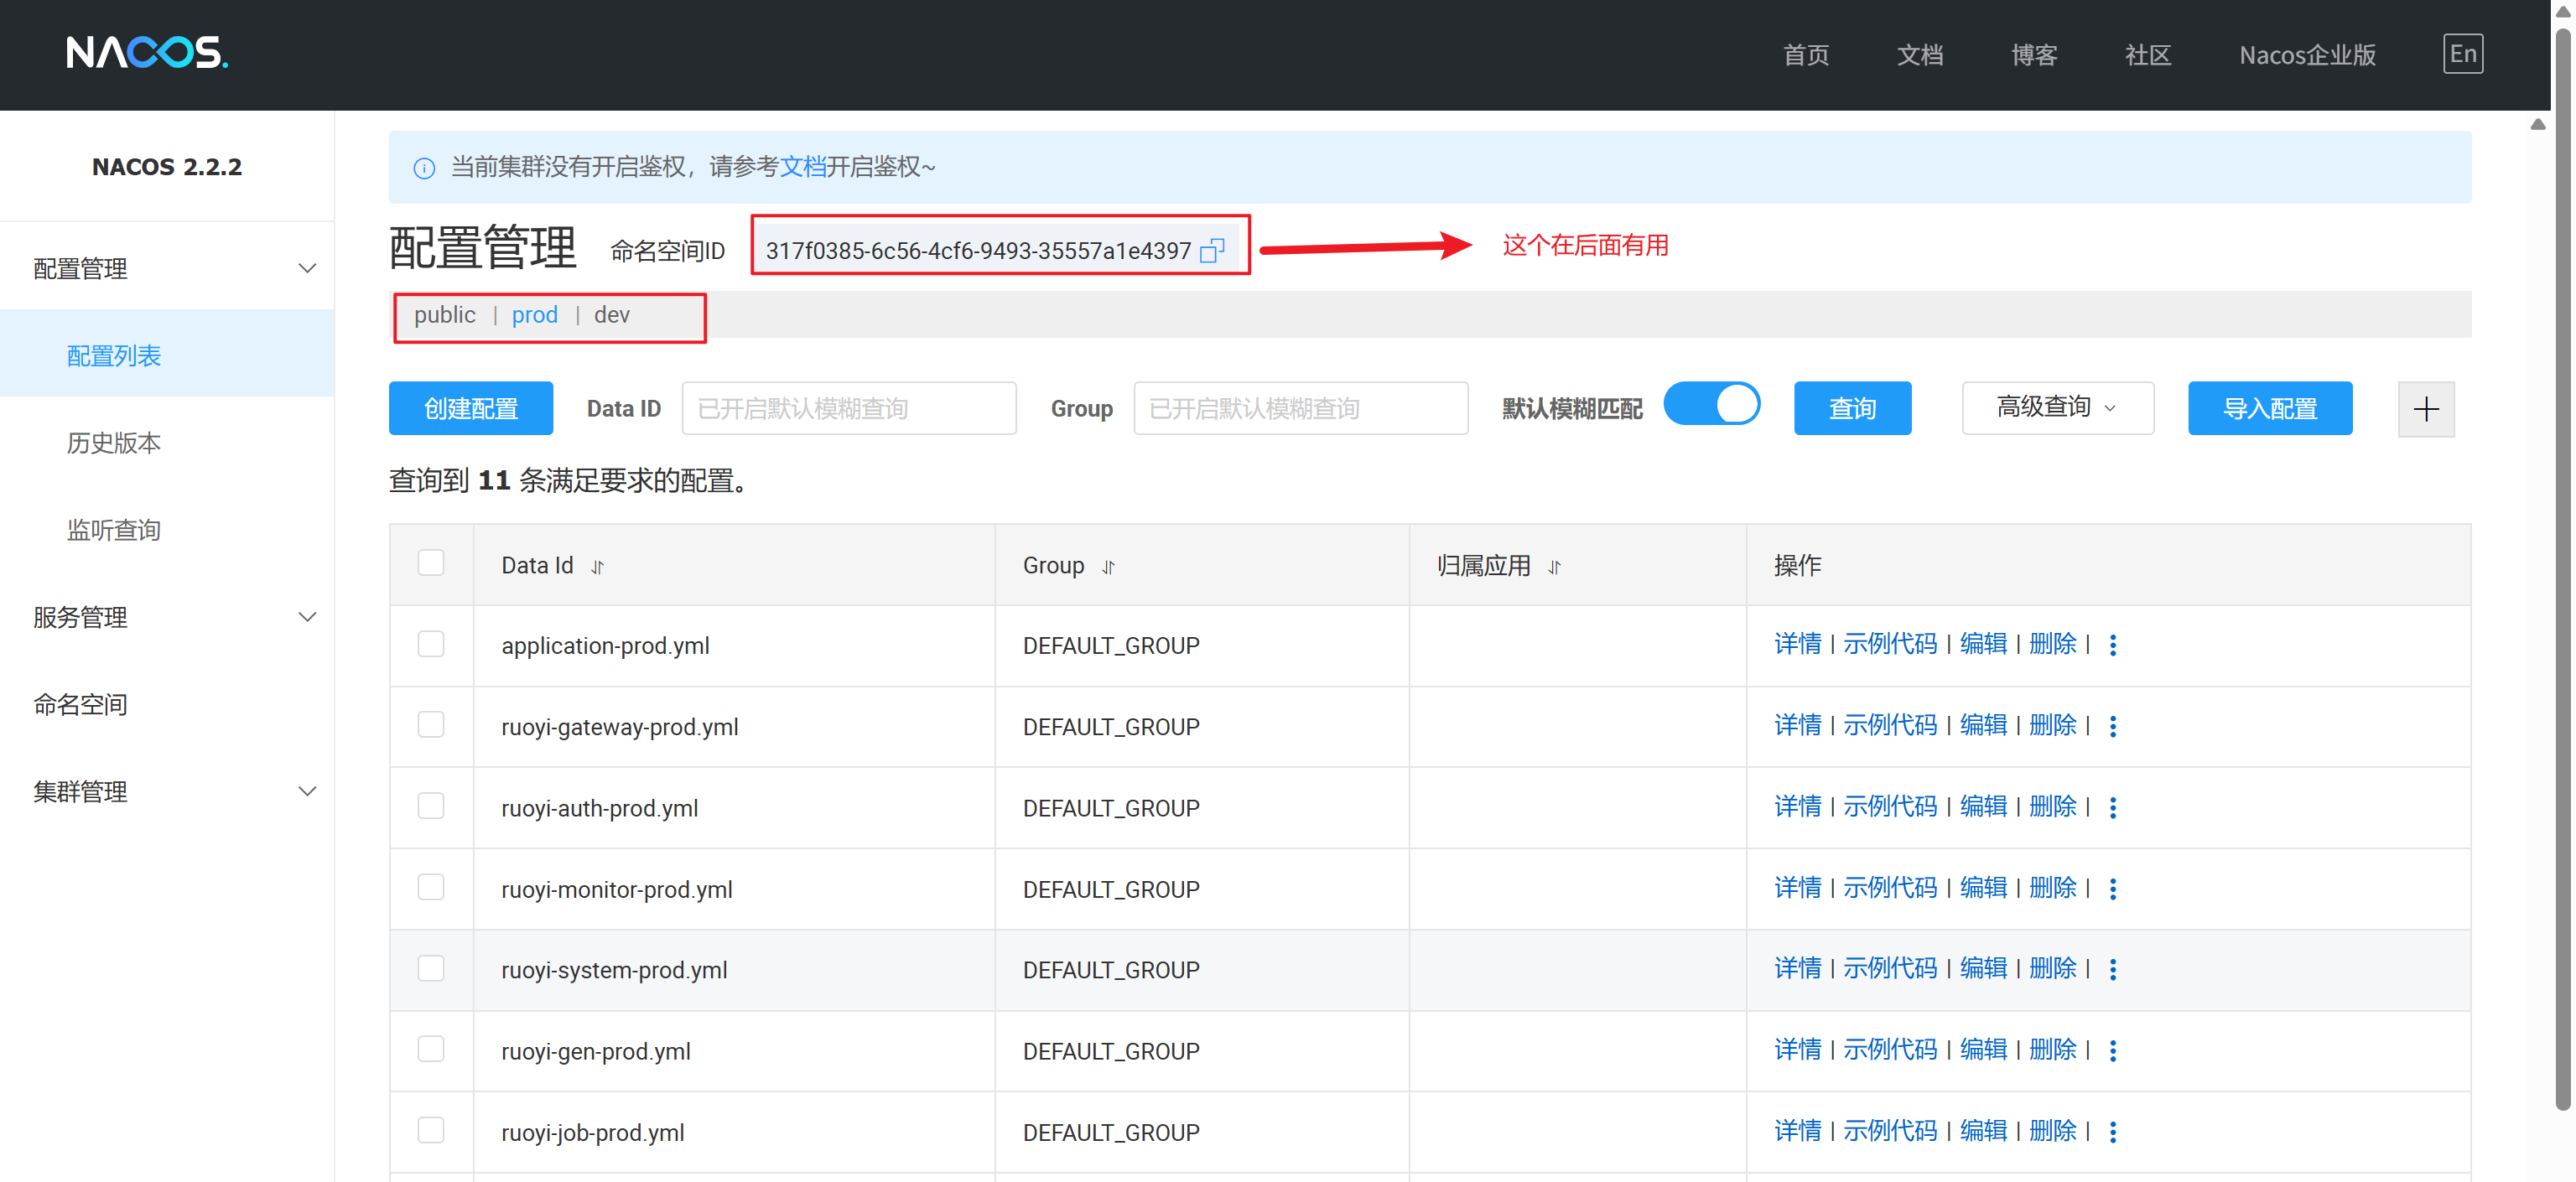Check the select-all header checkbox
The width and height of the screenshot is (2576, 1182).
point(431,563)
